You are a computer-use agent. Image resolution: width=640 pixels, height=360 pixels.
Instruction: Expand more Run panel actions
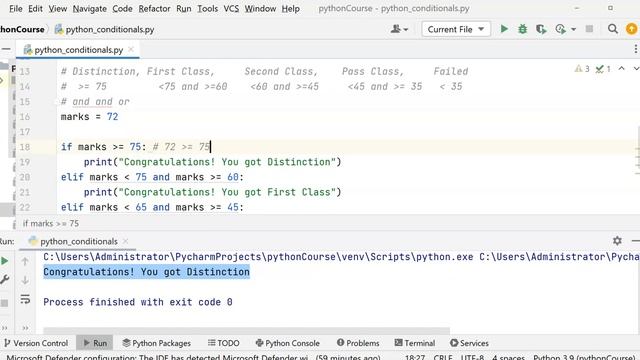pos(4,327)
